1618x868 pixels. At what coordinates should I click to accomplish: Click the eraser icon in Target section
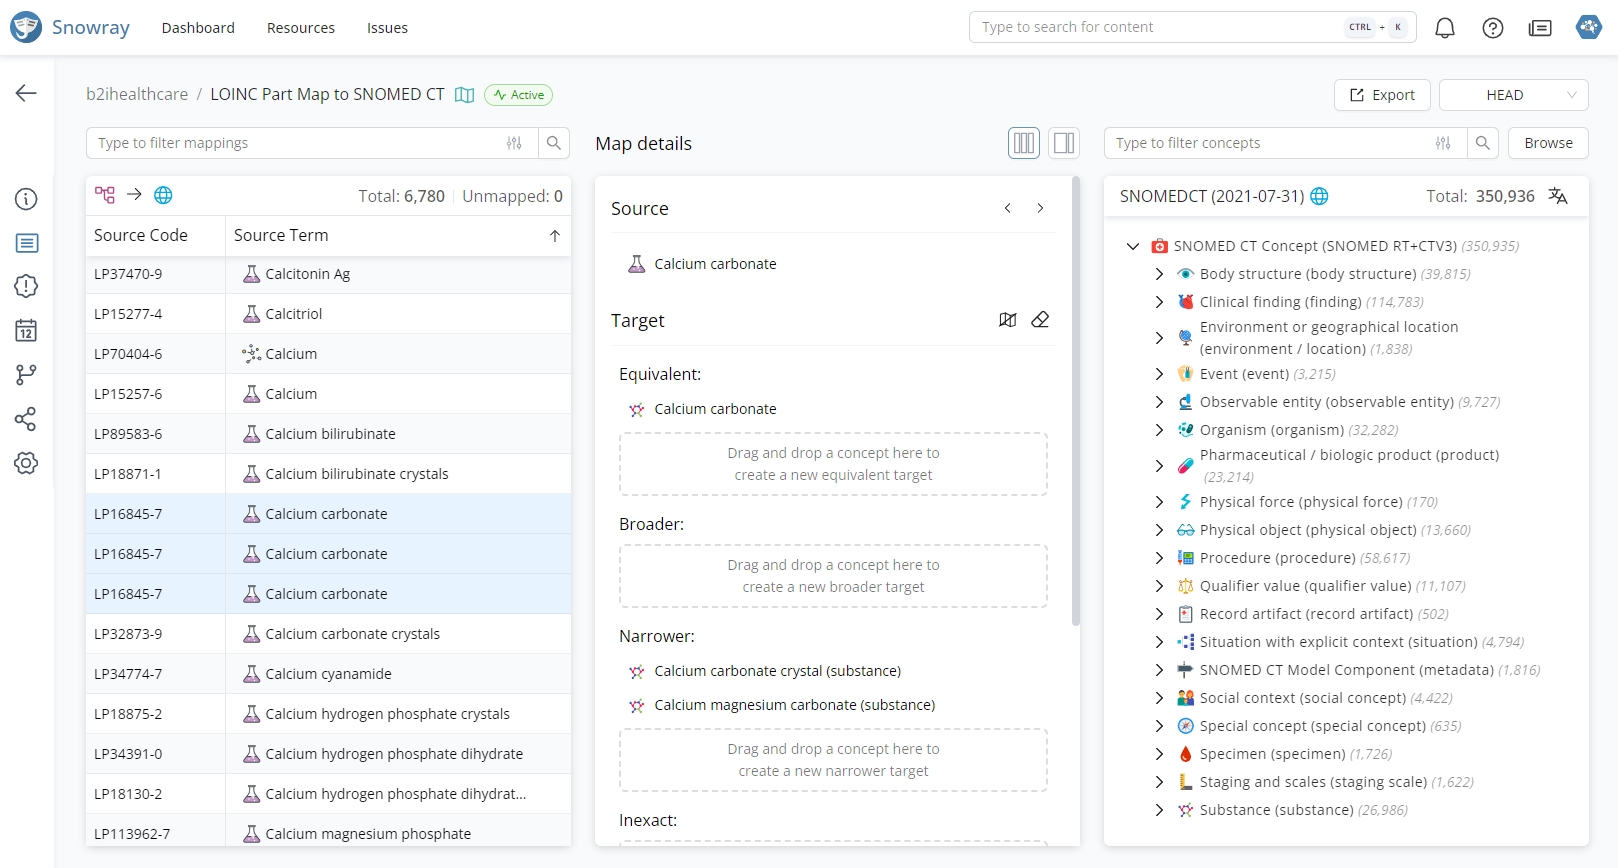click(1040, 320)
